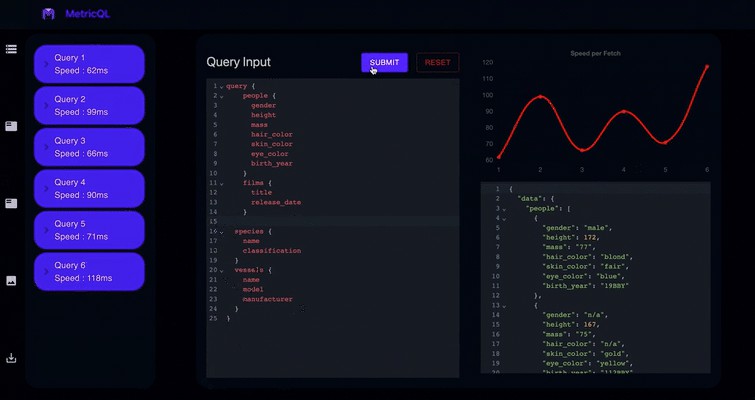
Task: Fold the species block at line 16
Action: 222,231
